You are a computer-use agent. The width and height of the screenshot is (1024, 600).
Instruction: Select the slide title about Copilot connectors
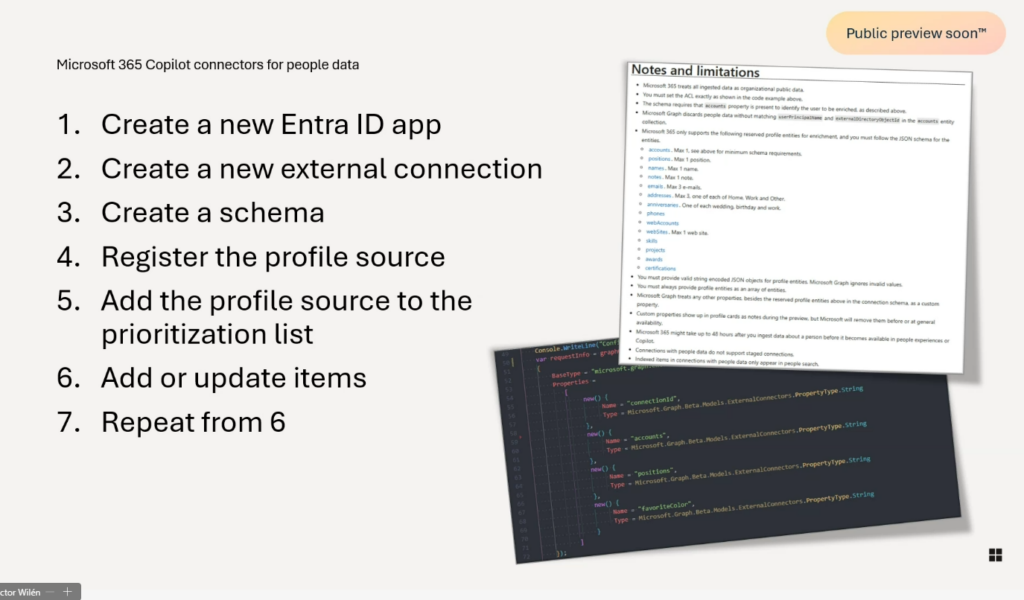pyautogui.click(x=208, y=65)
